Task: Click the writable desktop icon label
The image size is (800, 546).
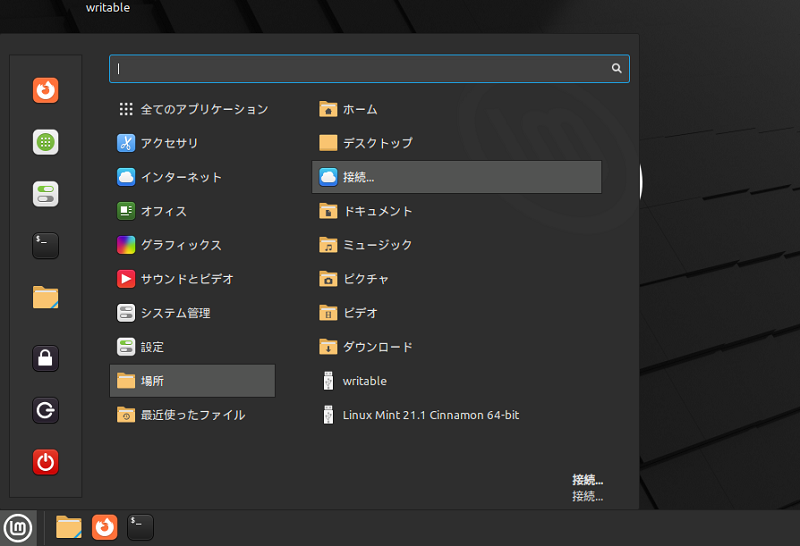Action: pyautogui.click(x=108, y=8)
